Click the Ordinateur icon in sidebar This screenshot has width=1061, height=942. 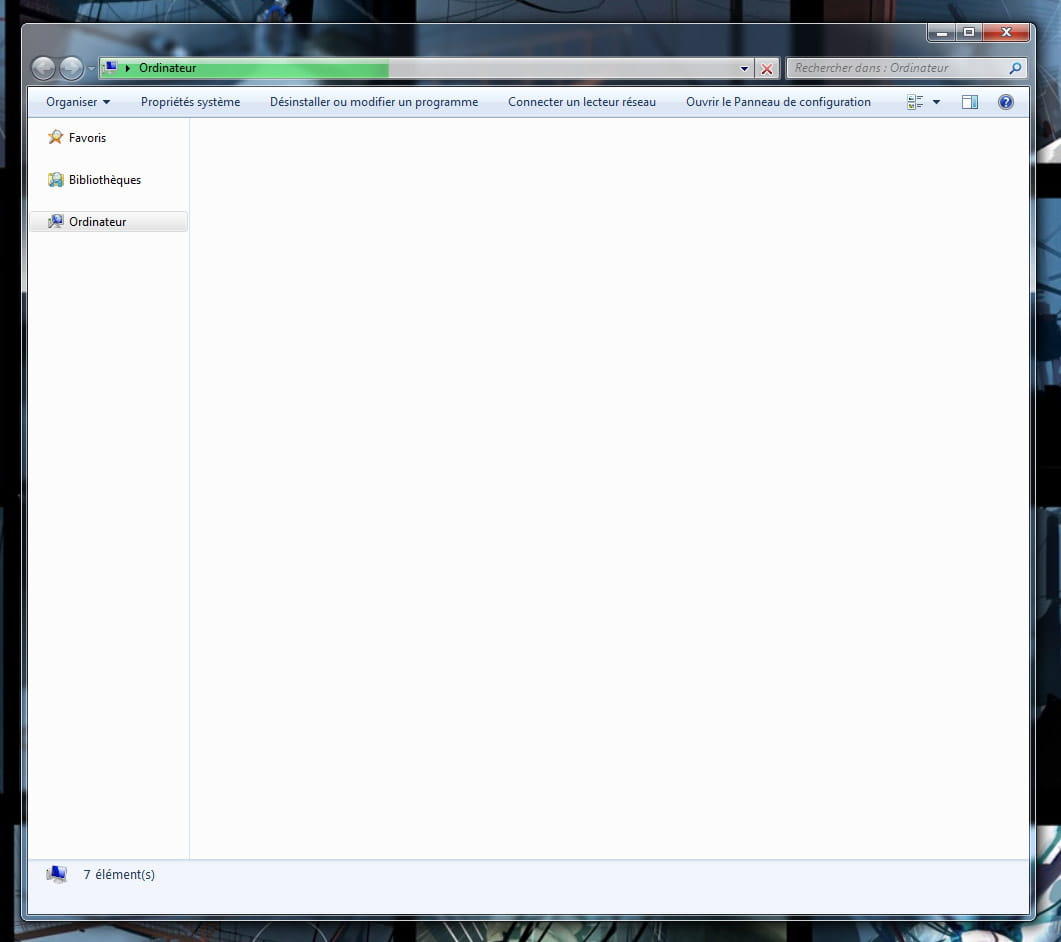tap(55, 221)
